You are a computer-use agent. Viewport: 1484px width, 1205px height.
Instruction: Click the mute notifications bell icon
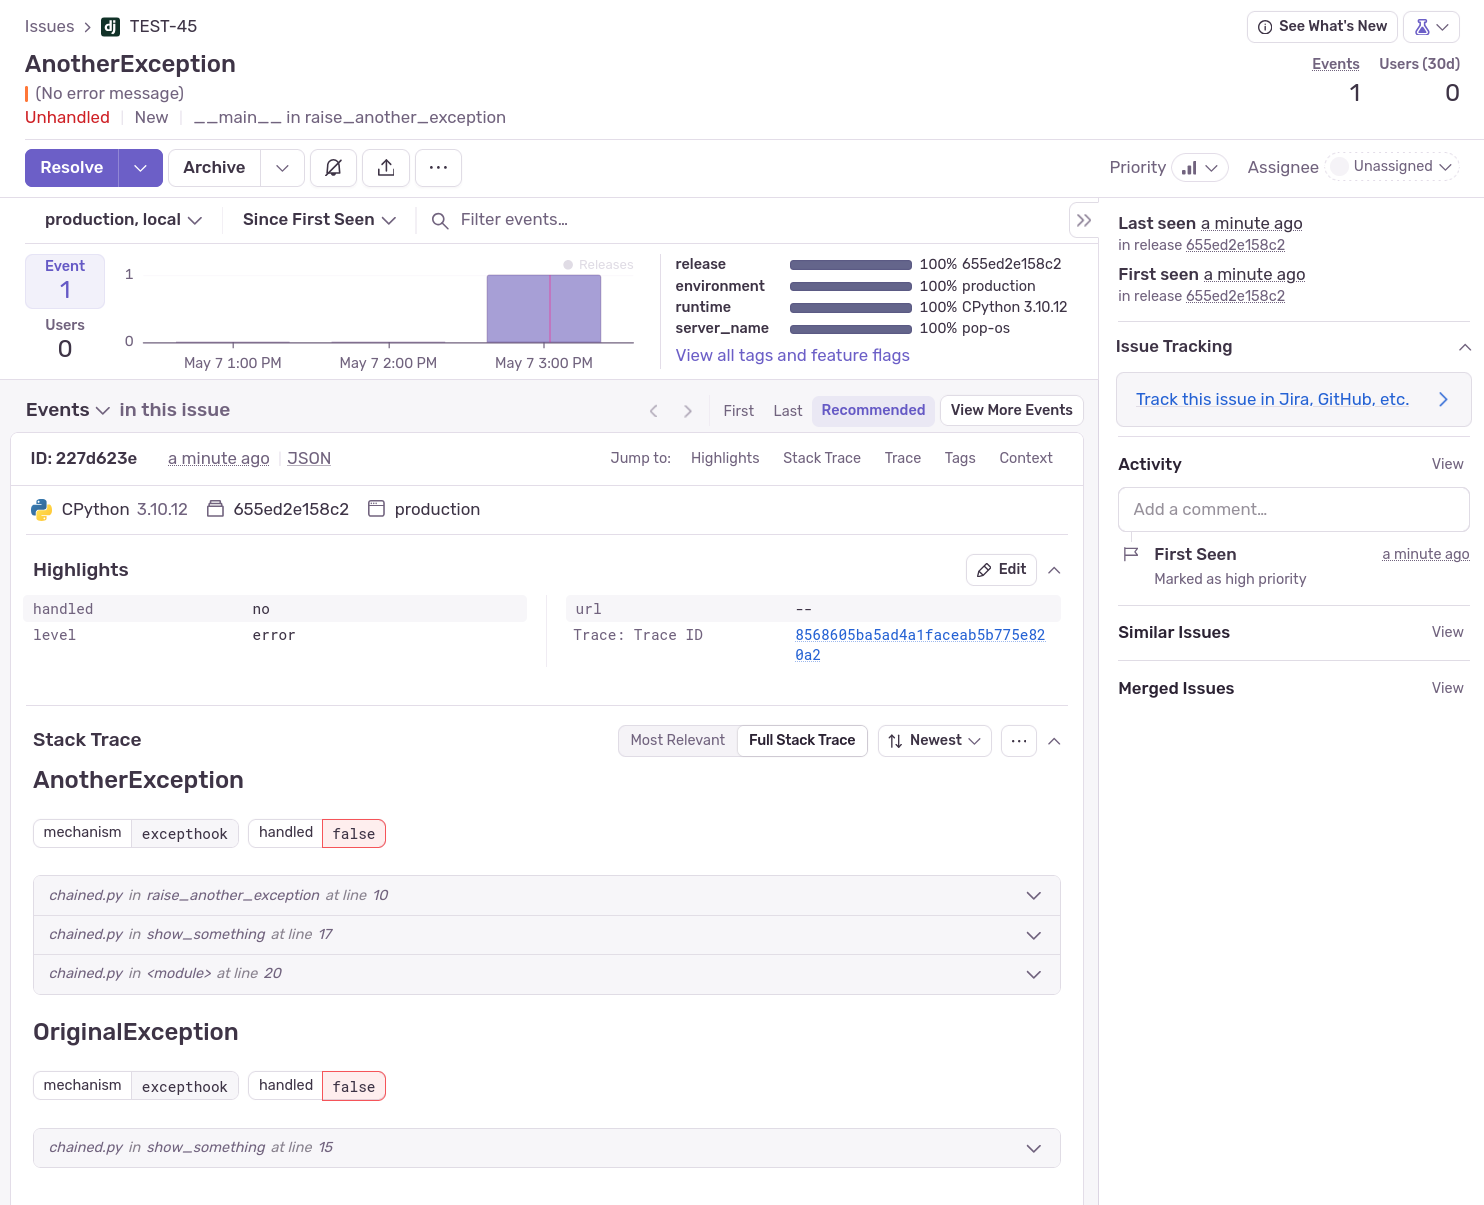pos(333,168)
